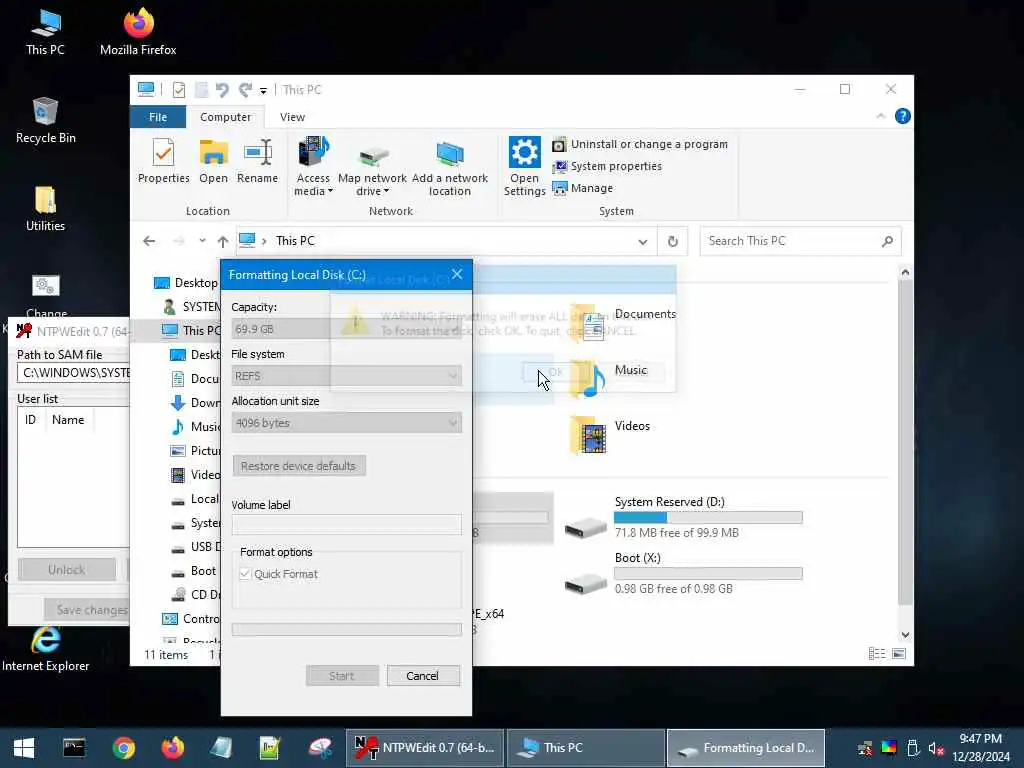The image size is (1024, 768).
Task: Select the Computer ribbon tab
Action: [225, 117]
